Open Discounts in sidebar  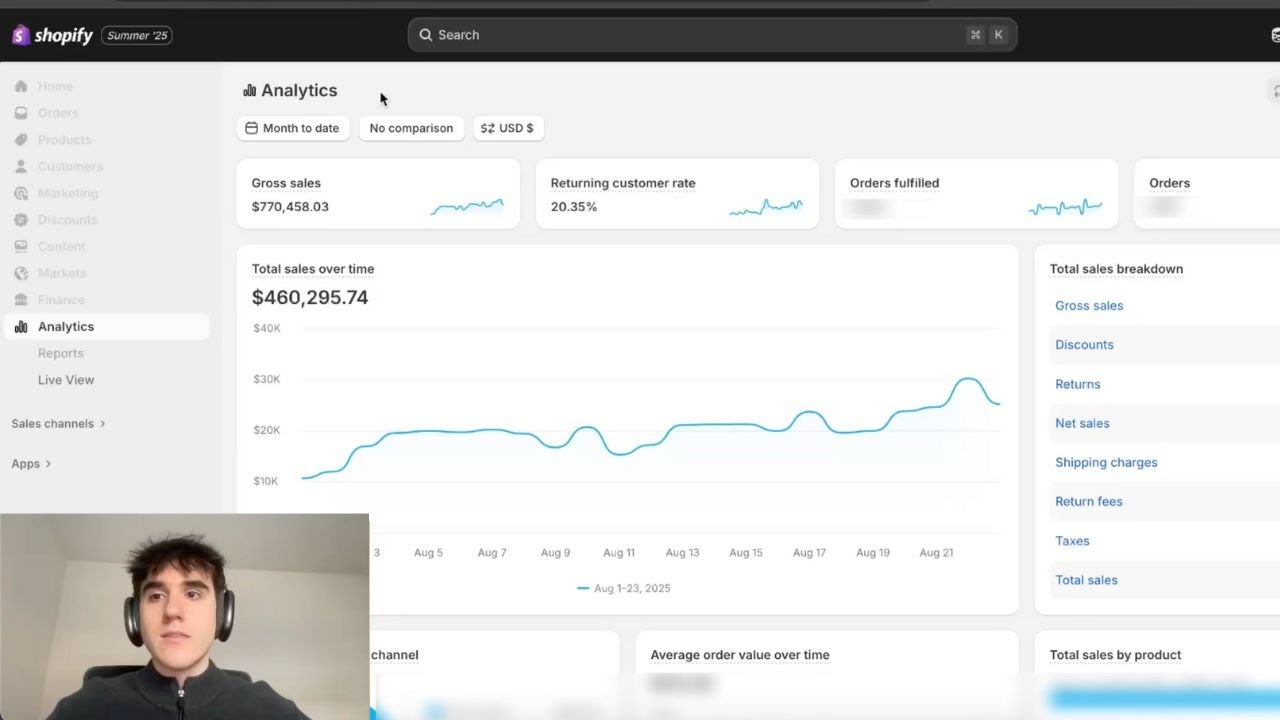point(67,220)
